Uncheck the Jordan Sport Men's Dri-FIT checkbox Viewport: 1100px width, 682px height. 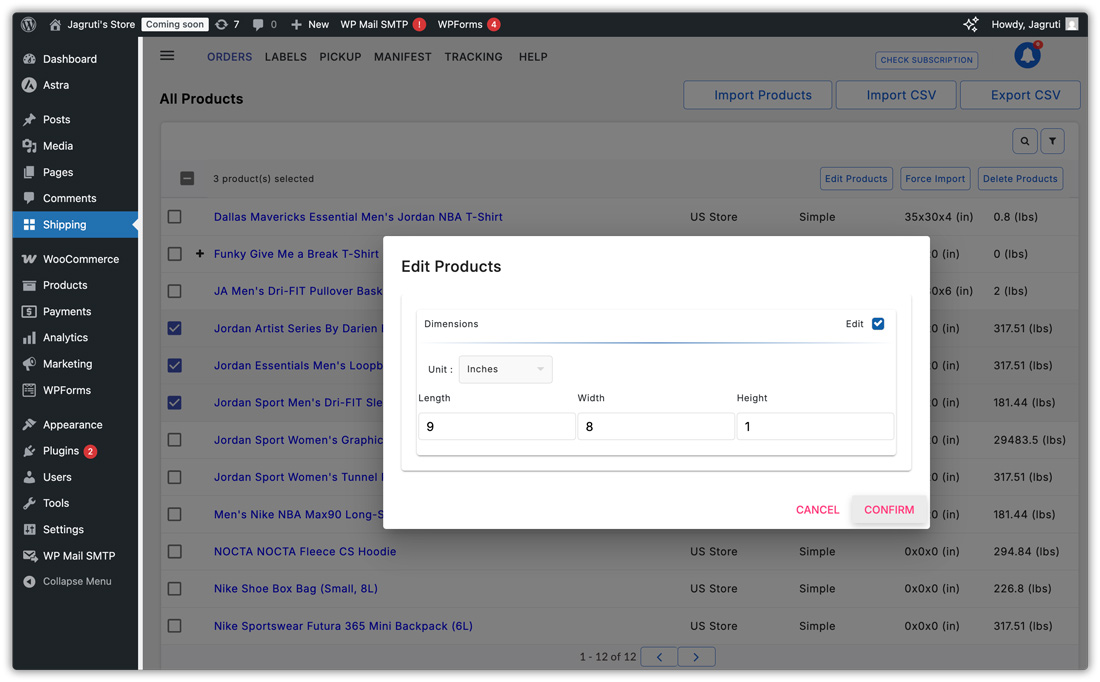coord(175,403)
